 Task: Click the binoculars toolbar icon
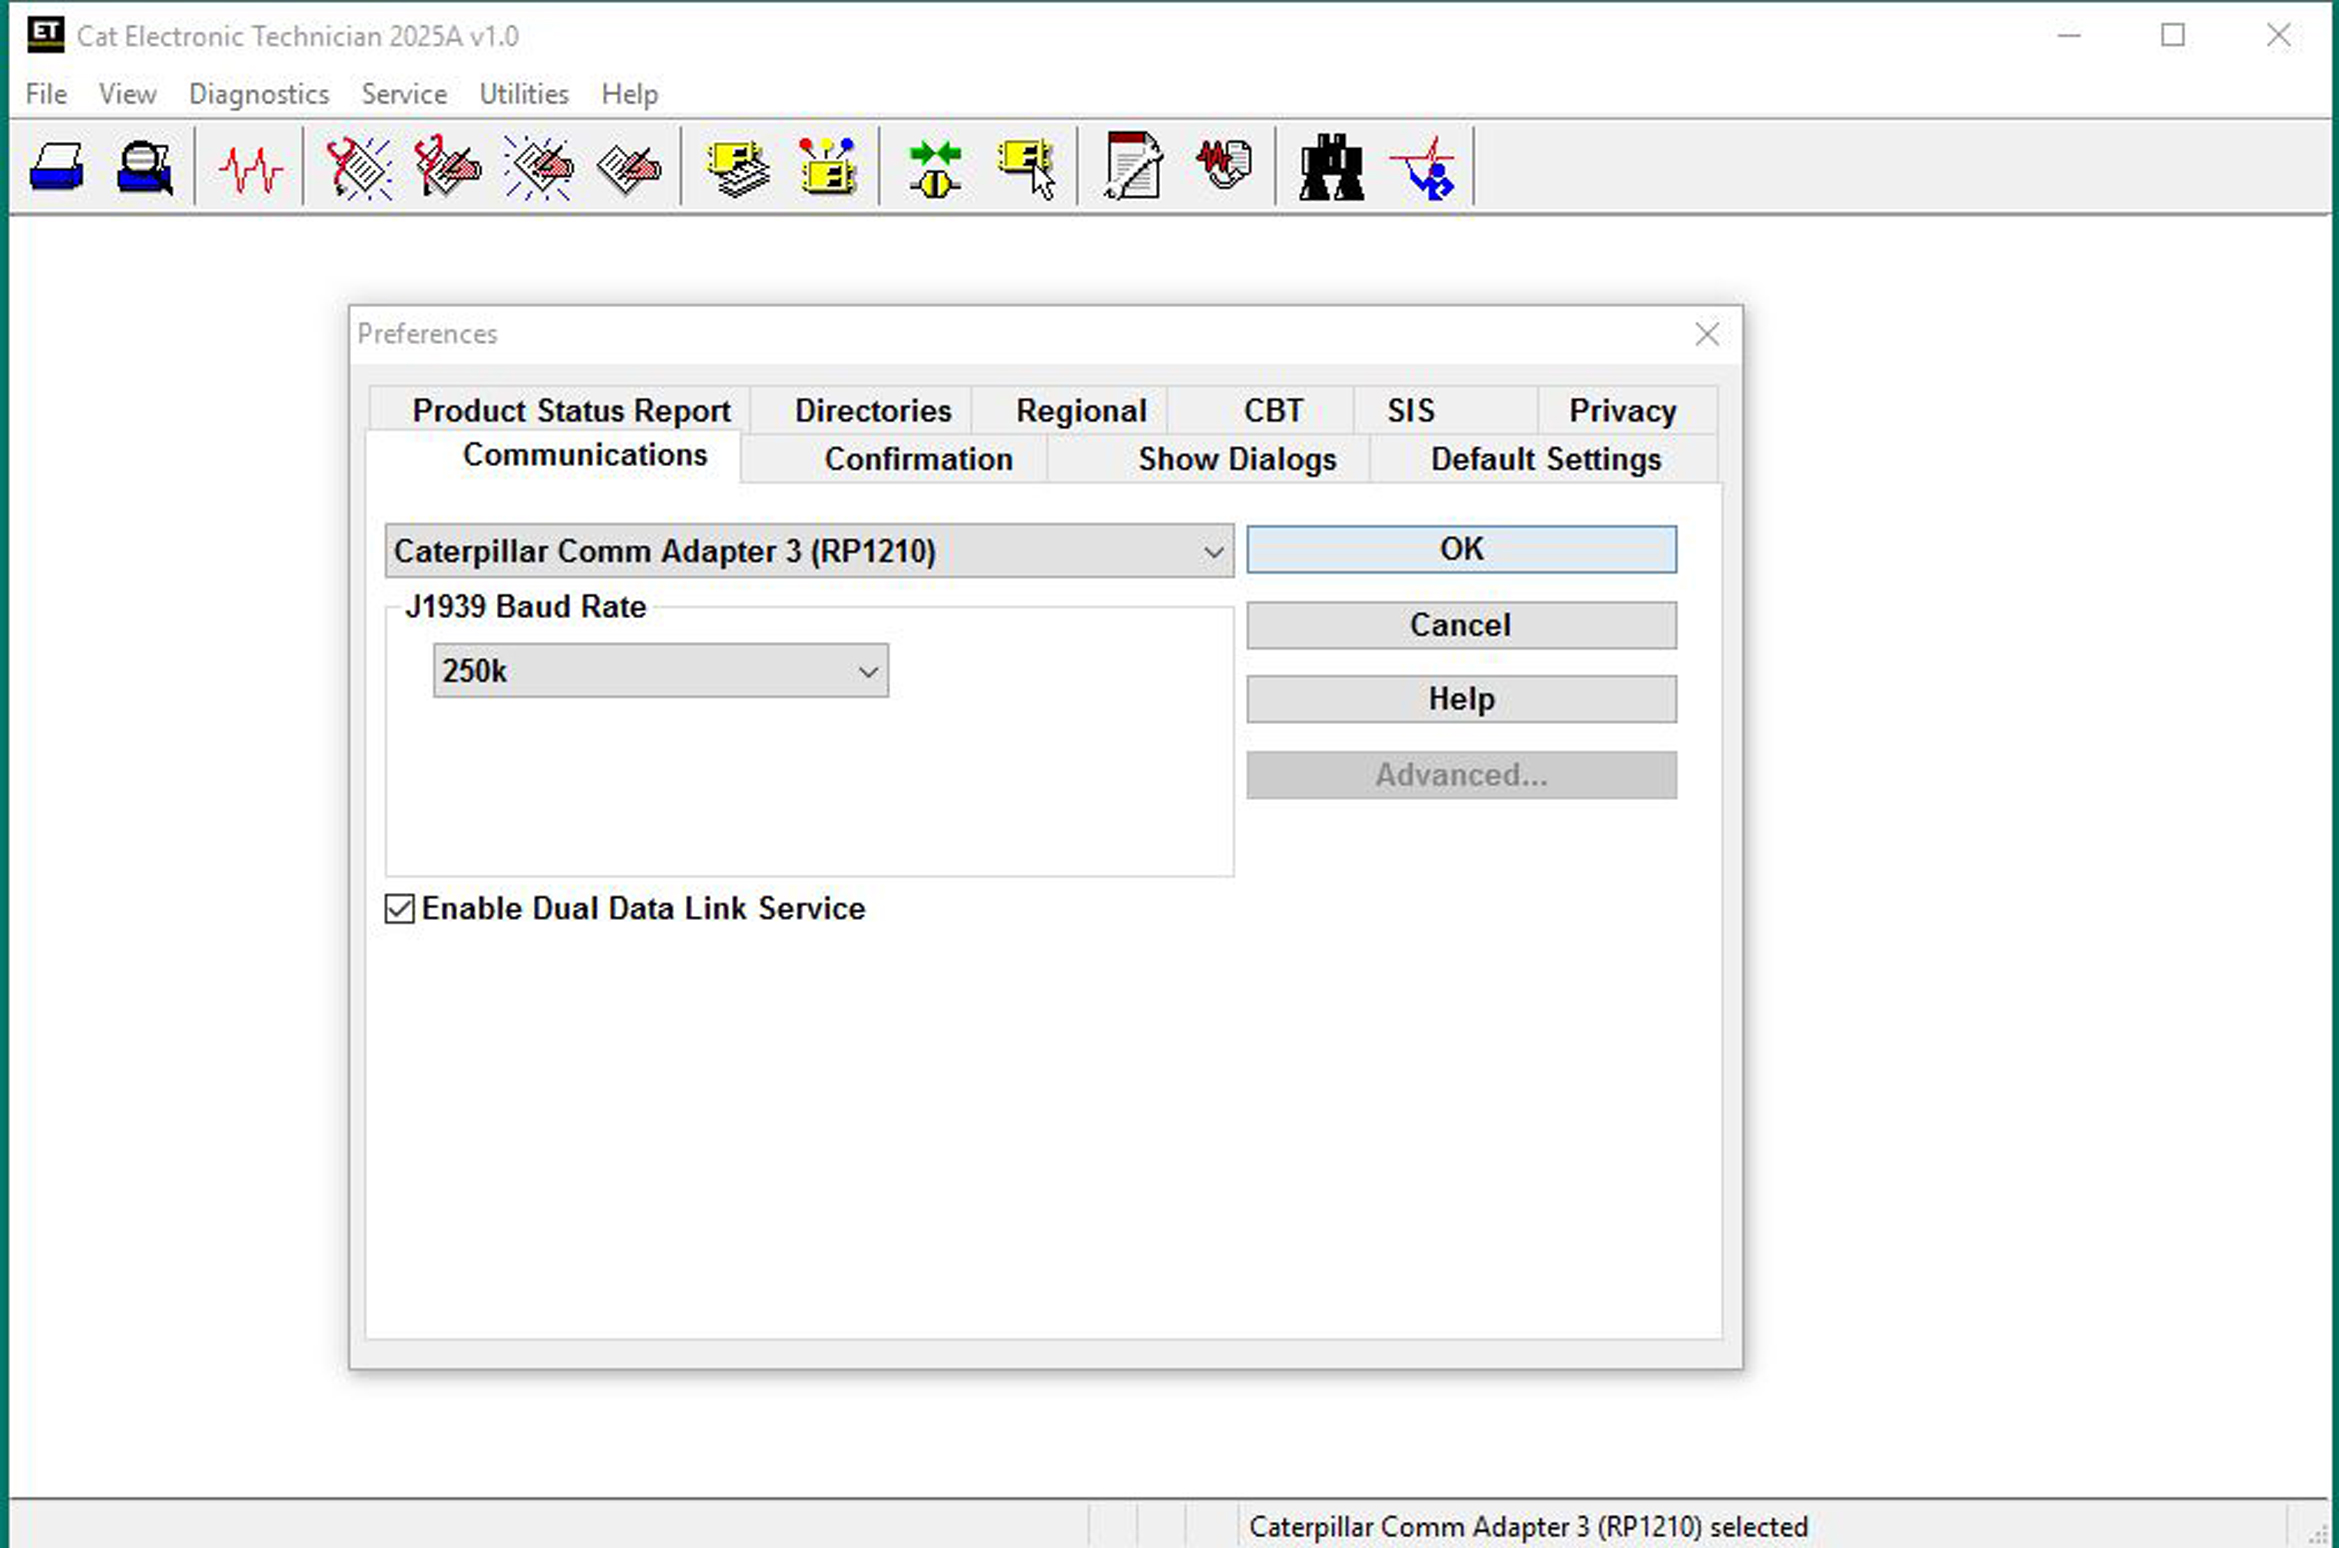(1330, 167)
